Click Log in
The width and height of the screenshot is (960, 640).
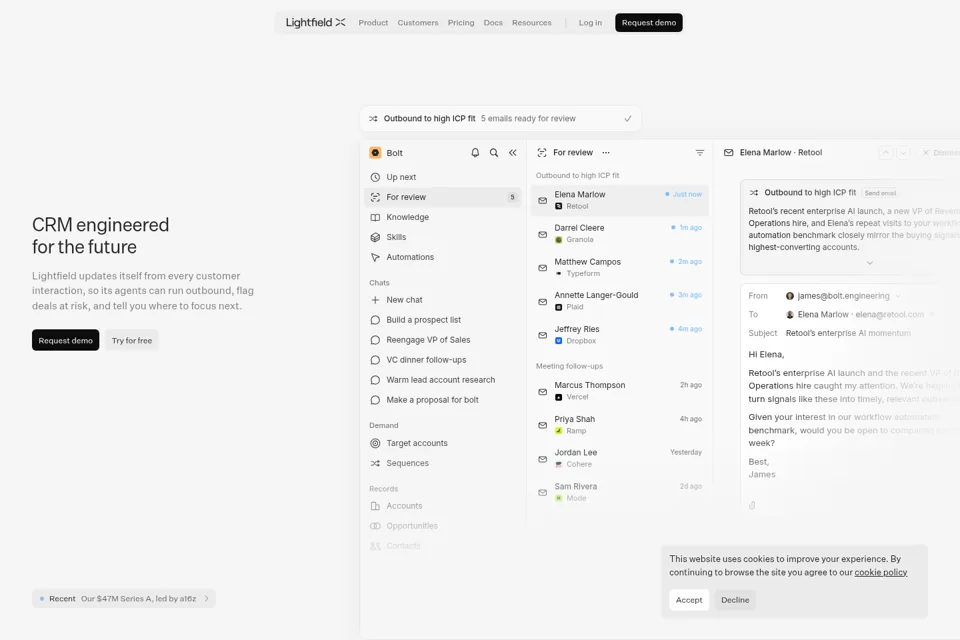coord(590,23)
